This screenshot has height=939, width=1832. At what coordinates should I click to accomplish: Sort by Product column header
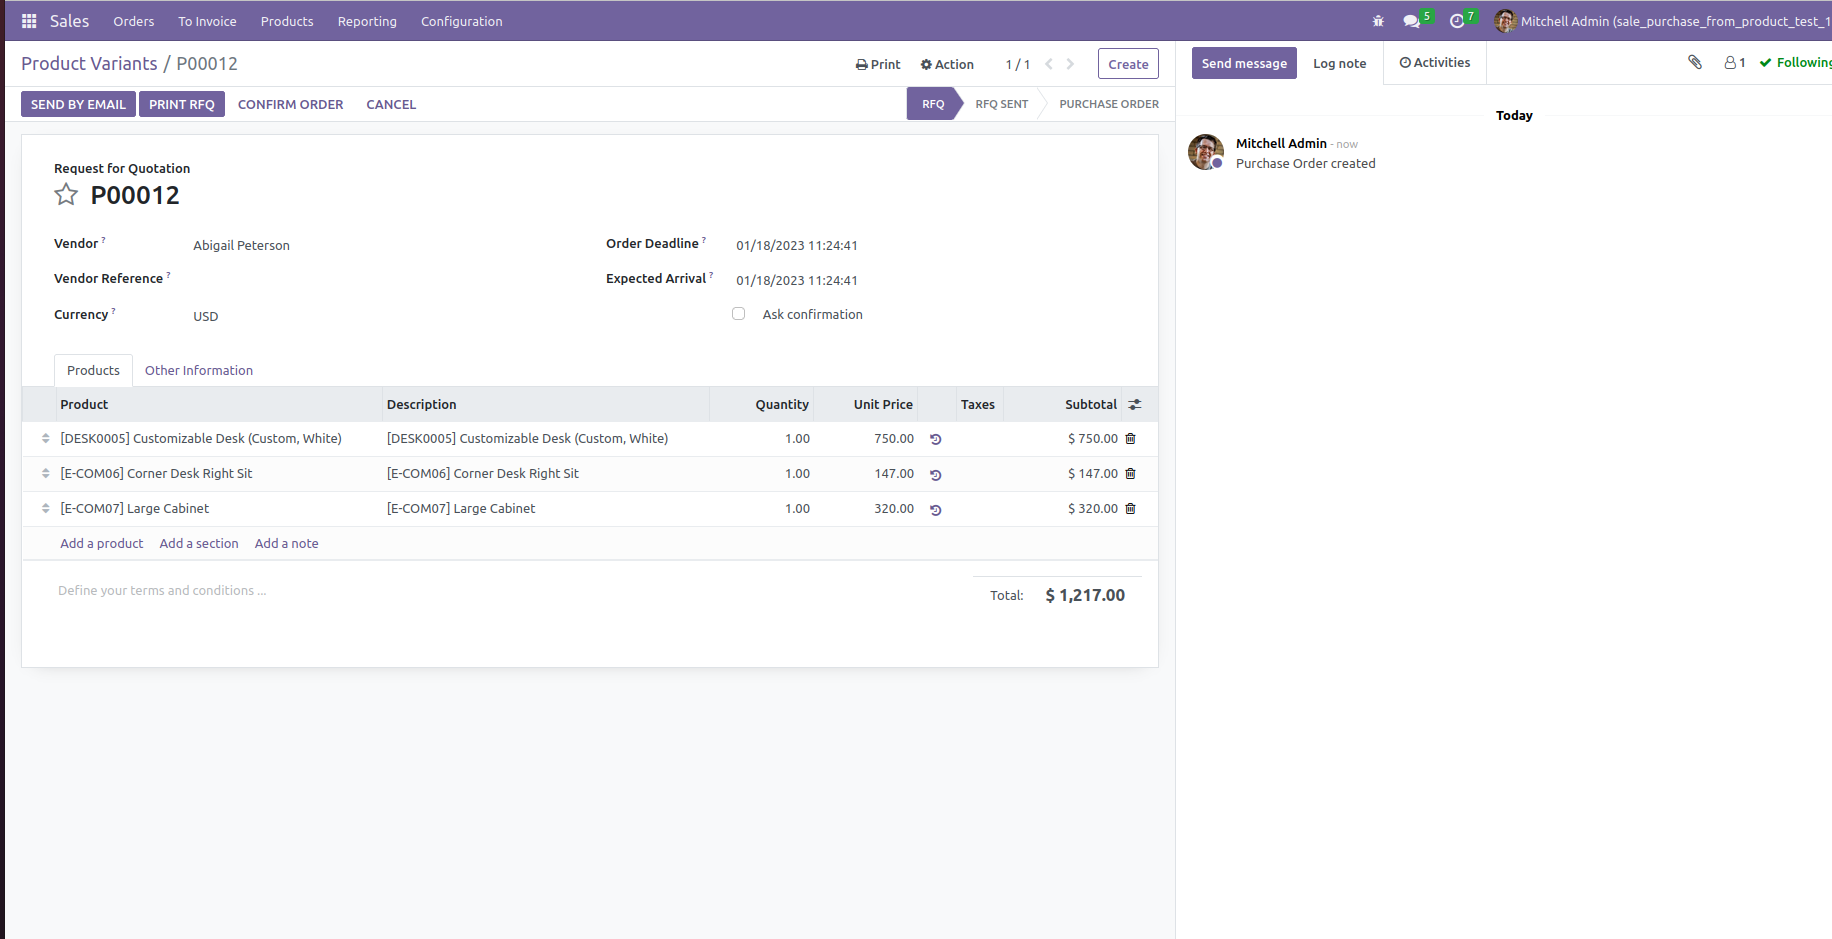pyautogui.click(x=84, y=405)
